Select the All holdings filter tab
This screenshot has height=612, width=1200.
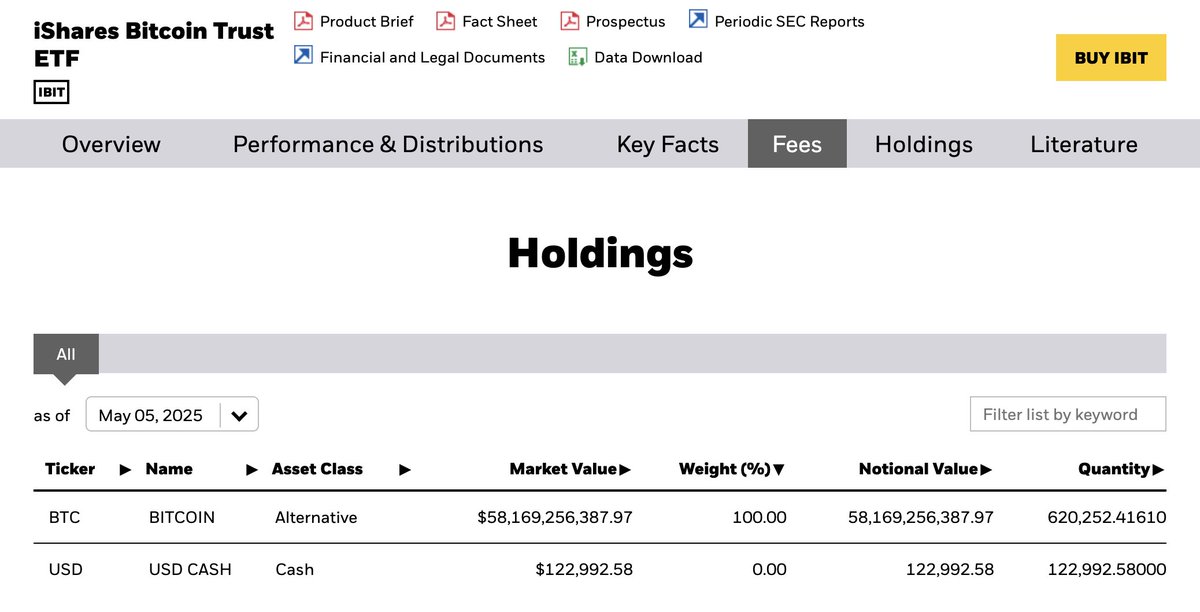(65, 354)
